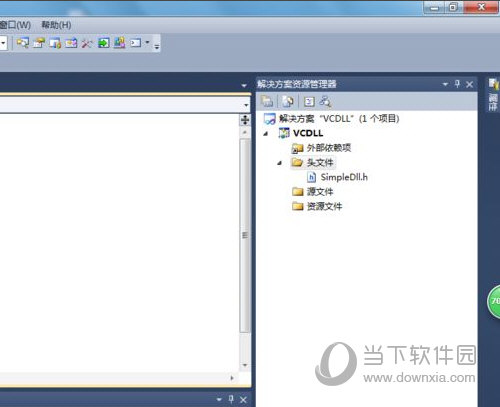Open the collapsed side tab at right edge

click(x=493, y=95)
